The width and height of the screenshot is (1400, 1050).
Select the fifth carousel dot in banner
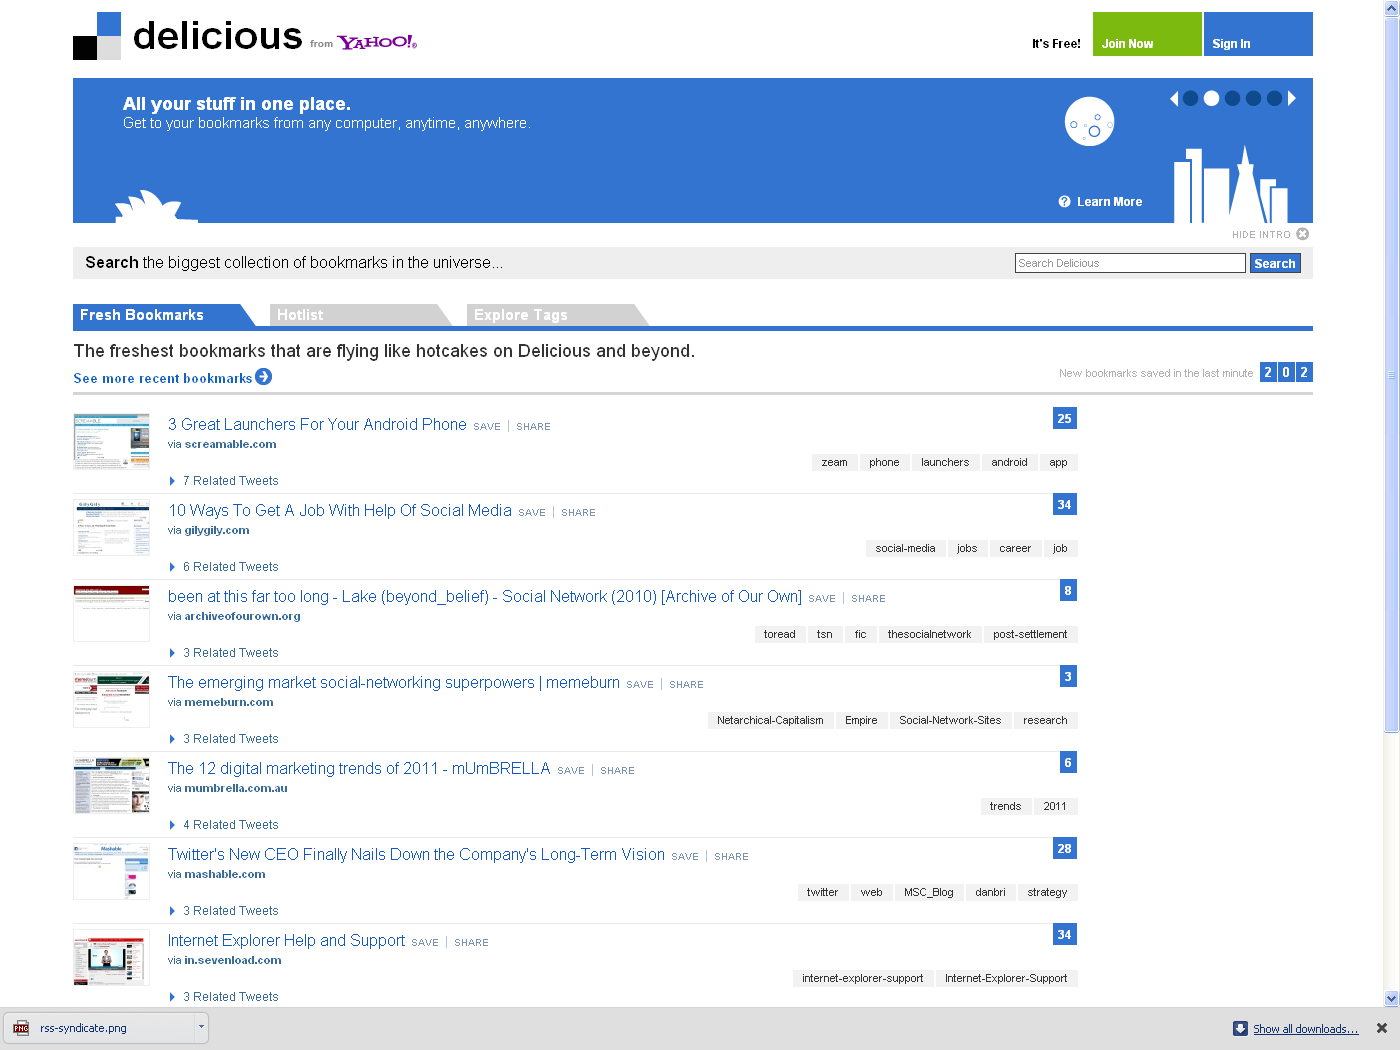click(x=1274, y=98)
